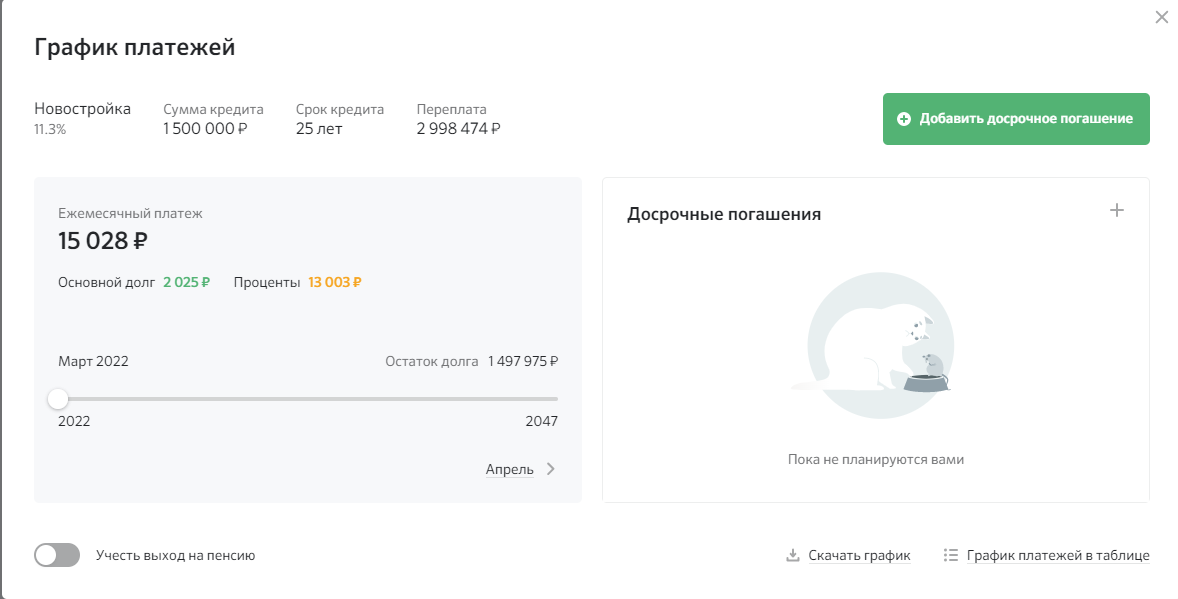Click the Проценты value 13 003 ₽
Viewport: 1178px width, 599px height.
coord(335,283)
